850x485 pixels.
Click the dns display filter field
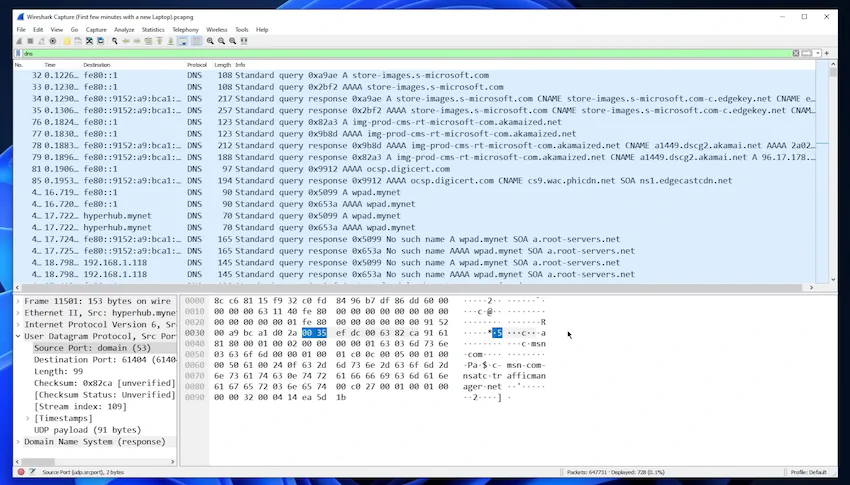pyautogui.click(x=407, y=53)
